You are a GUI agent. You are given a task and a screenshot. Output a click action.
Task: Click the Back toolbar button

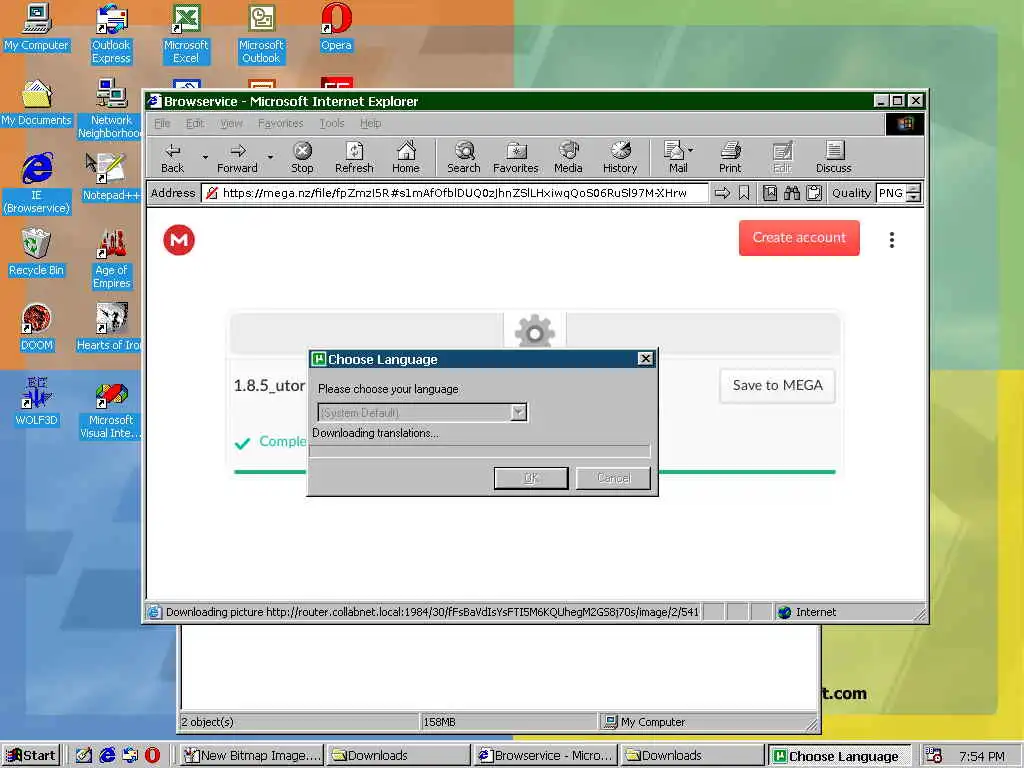tap(172, 157)
